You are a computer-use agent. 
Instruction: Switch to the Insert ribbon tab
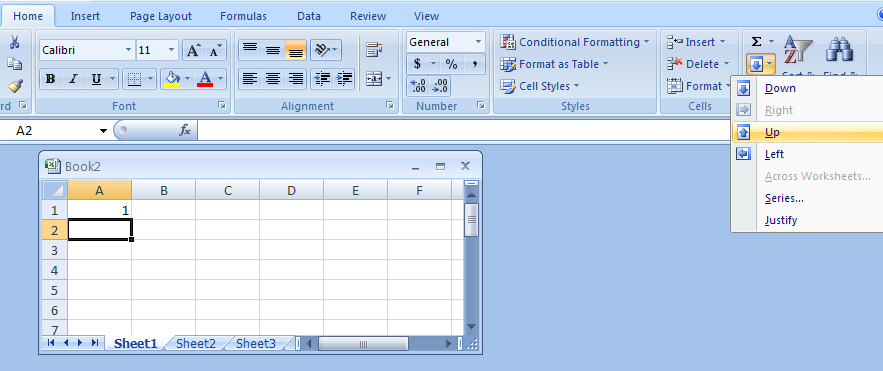click(x=86, y=16)
